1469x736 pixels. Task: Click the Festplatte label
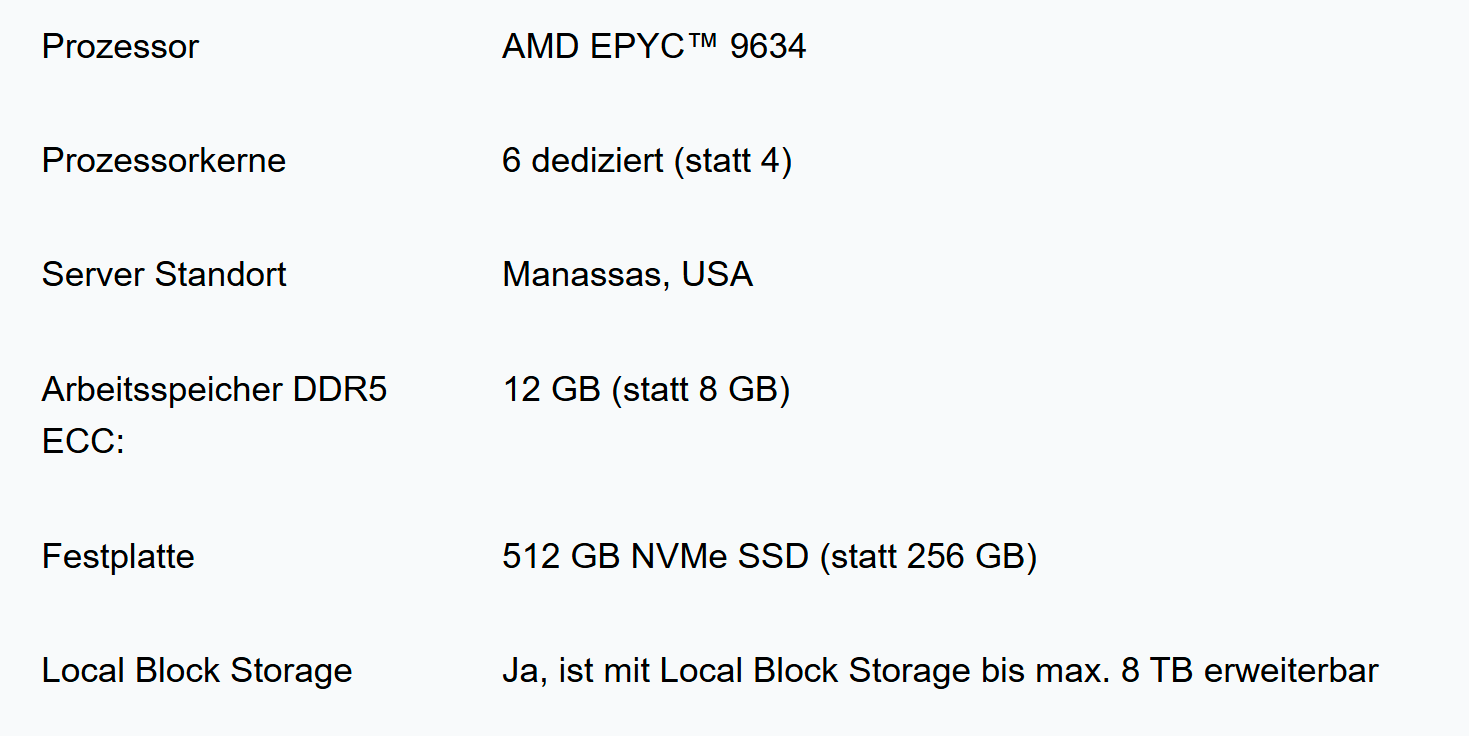point(118,556)
